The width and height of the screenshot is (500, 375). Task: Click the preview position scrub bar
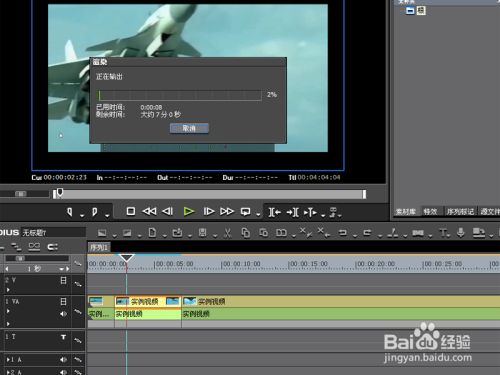[209, 194]
